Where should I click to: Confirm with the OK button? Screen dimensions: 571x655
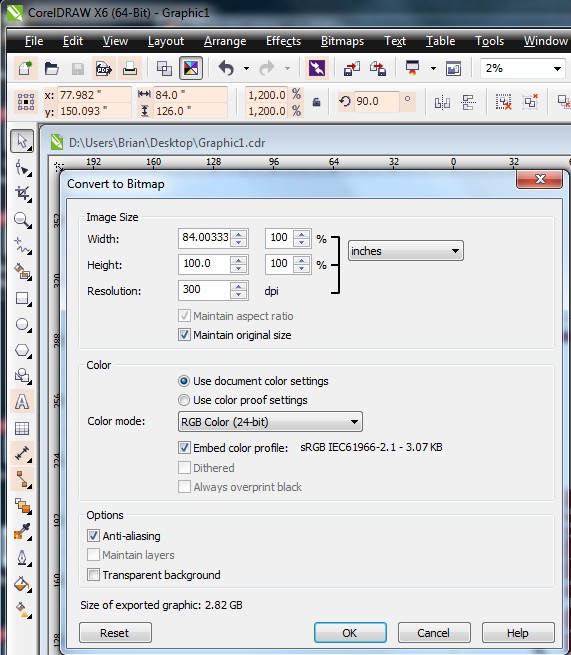click(x=350, y=633)
